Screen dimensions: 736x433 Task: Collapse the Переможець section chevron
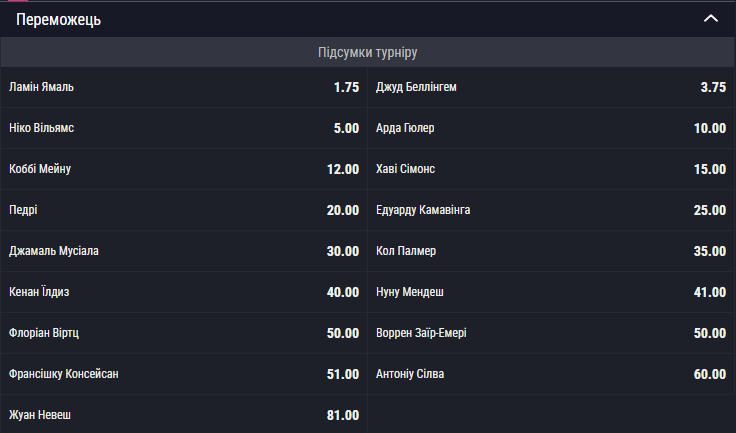[x=711, y=19]
